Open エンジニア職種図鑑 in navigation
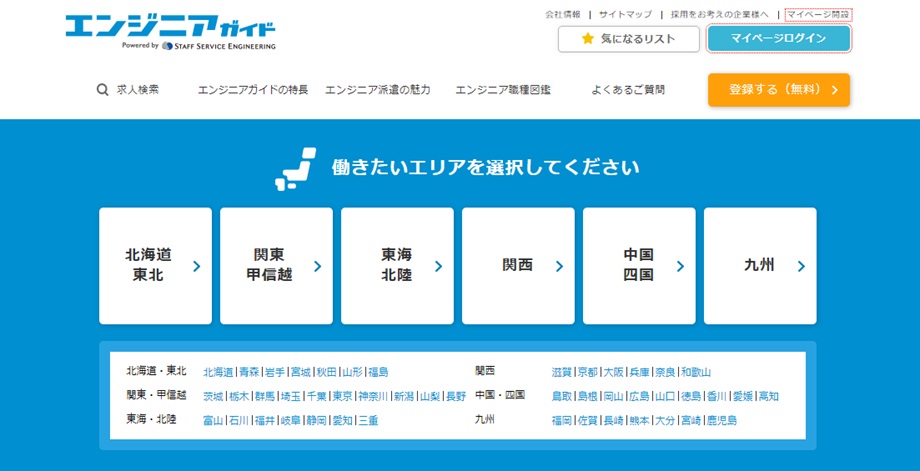Screen dimensions: 920x471 [502, 89]
